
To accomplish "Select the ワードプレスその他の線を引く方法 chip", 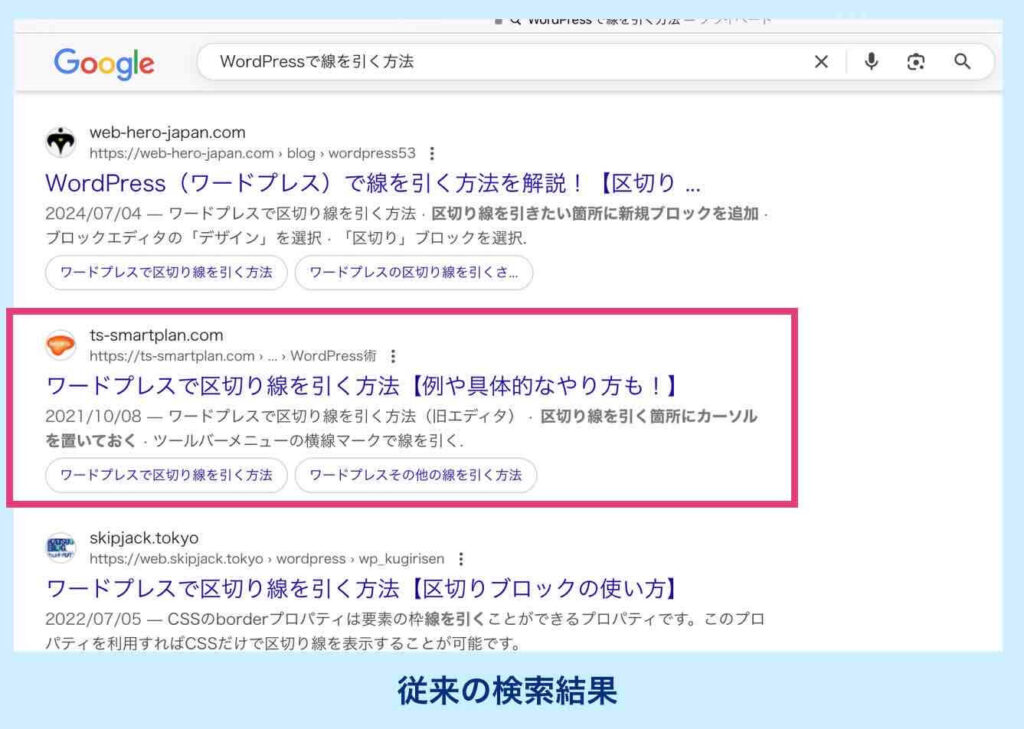I will (x=415, y=475).
